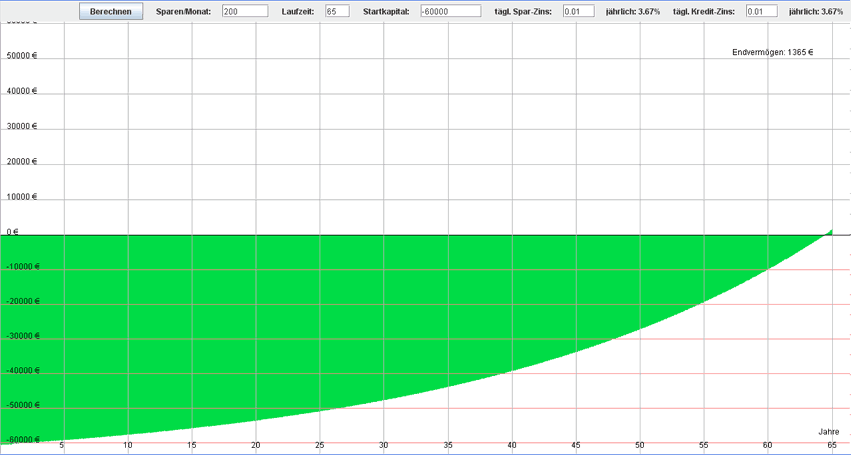Click the Laufzeit input field
This screenshot has width=851, height=455.
click(336, 11)
